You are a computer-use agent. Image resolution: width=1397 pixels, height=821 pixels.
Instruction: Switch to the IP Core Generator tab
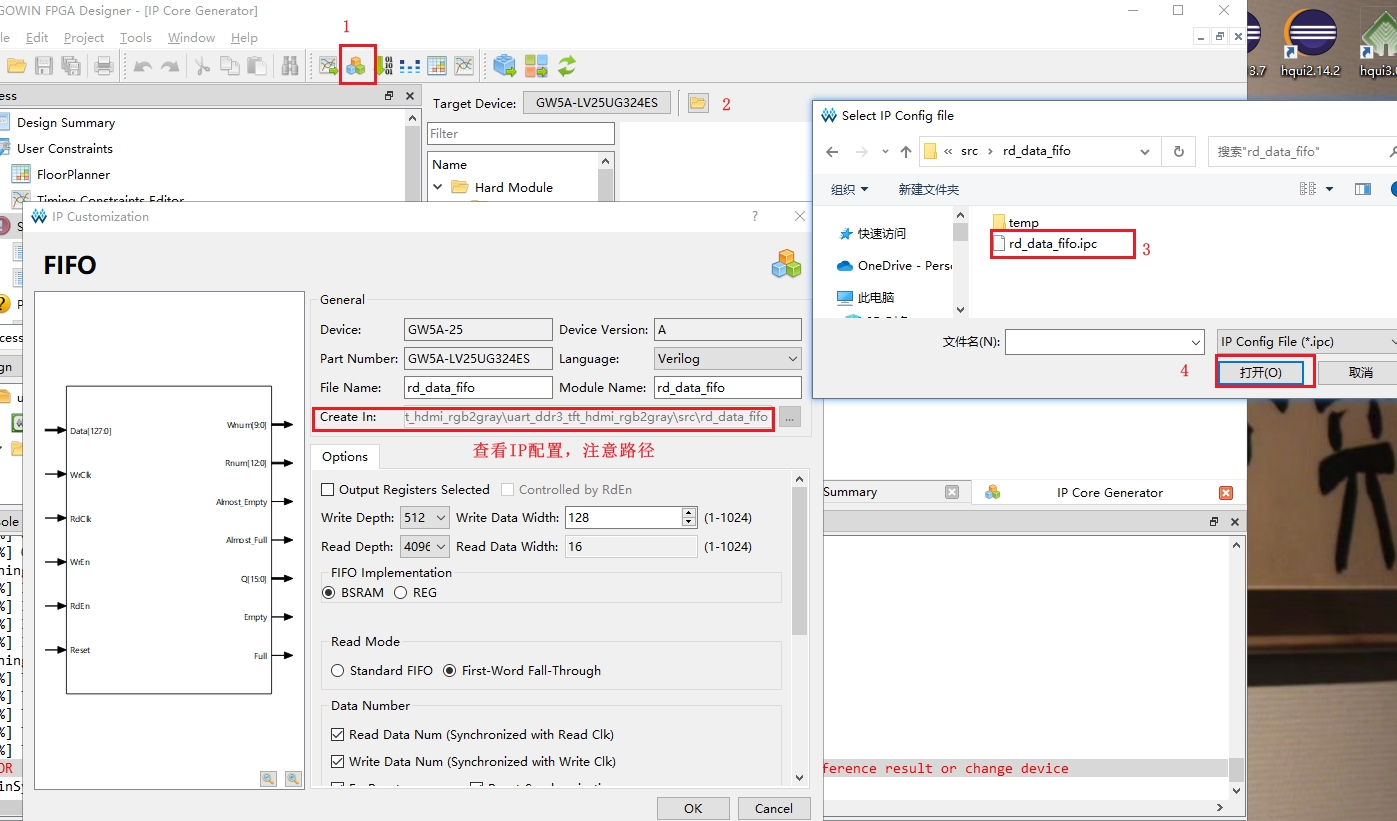point(1109,492)
